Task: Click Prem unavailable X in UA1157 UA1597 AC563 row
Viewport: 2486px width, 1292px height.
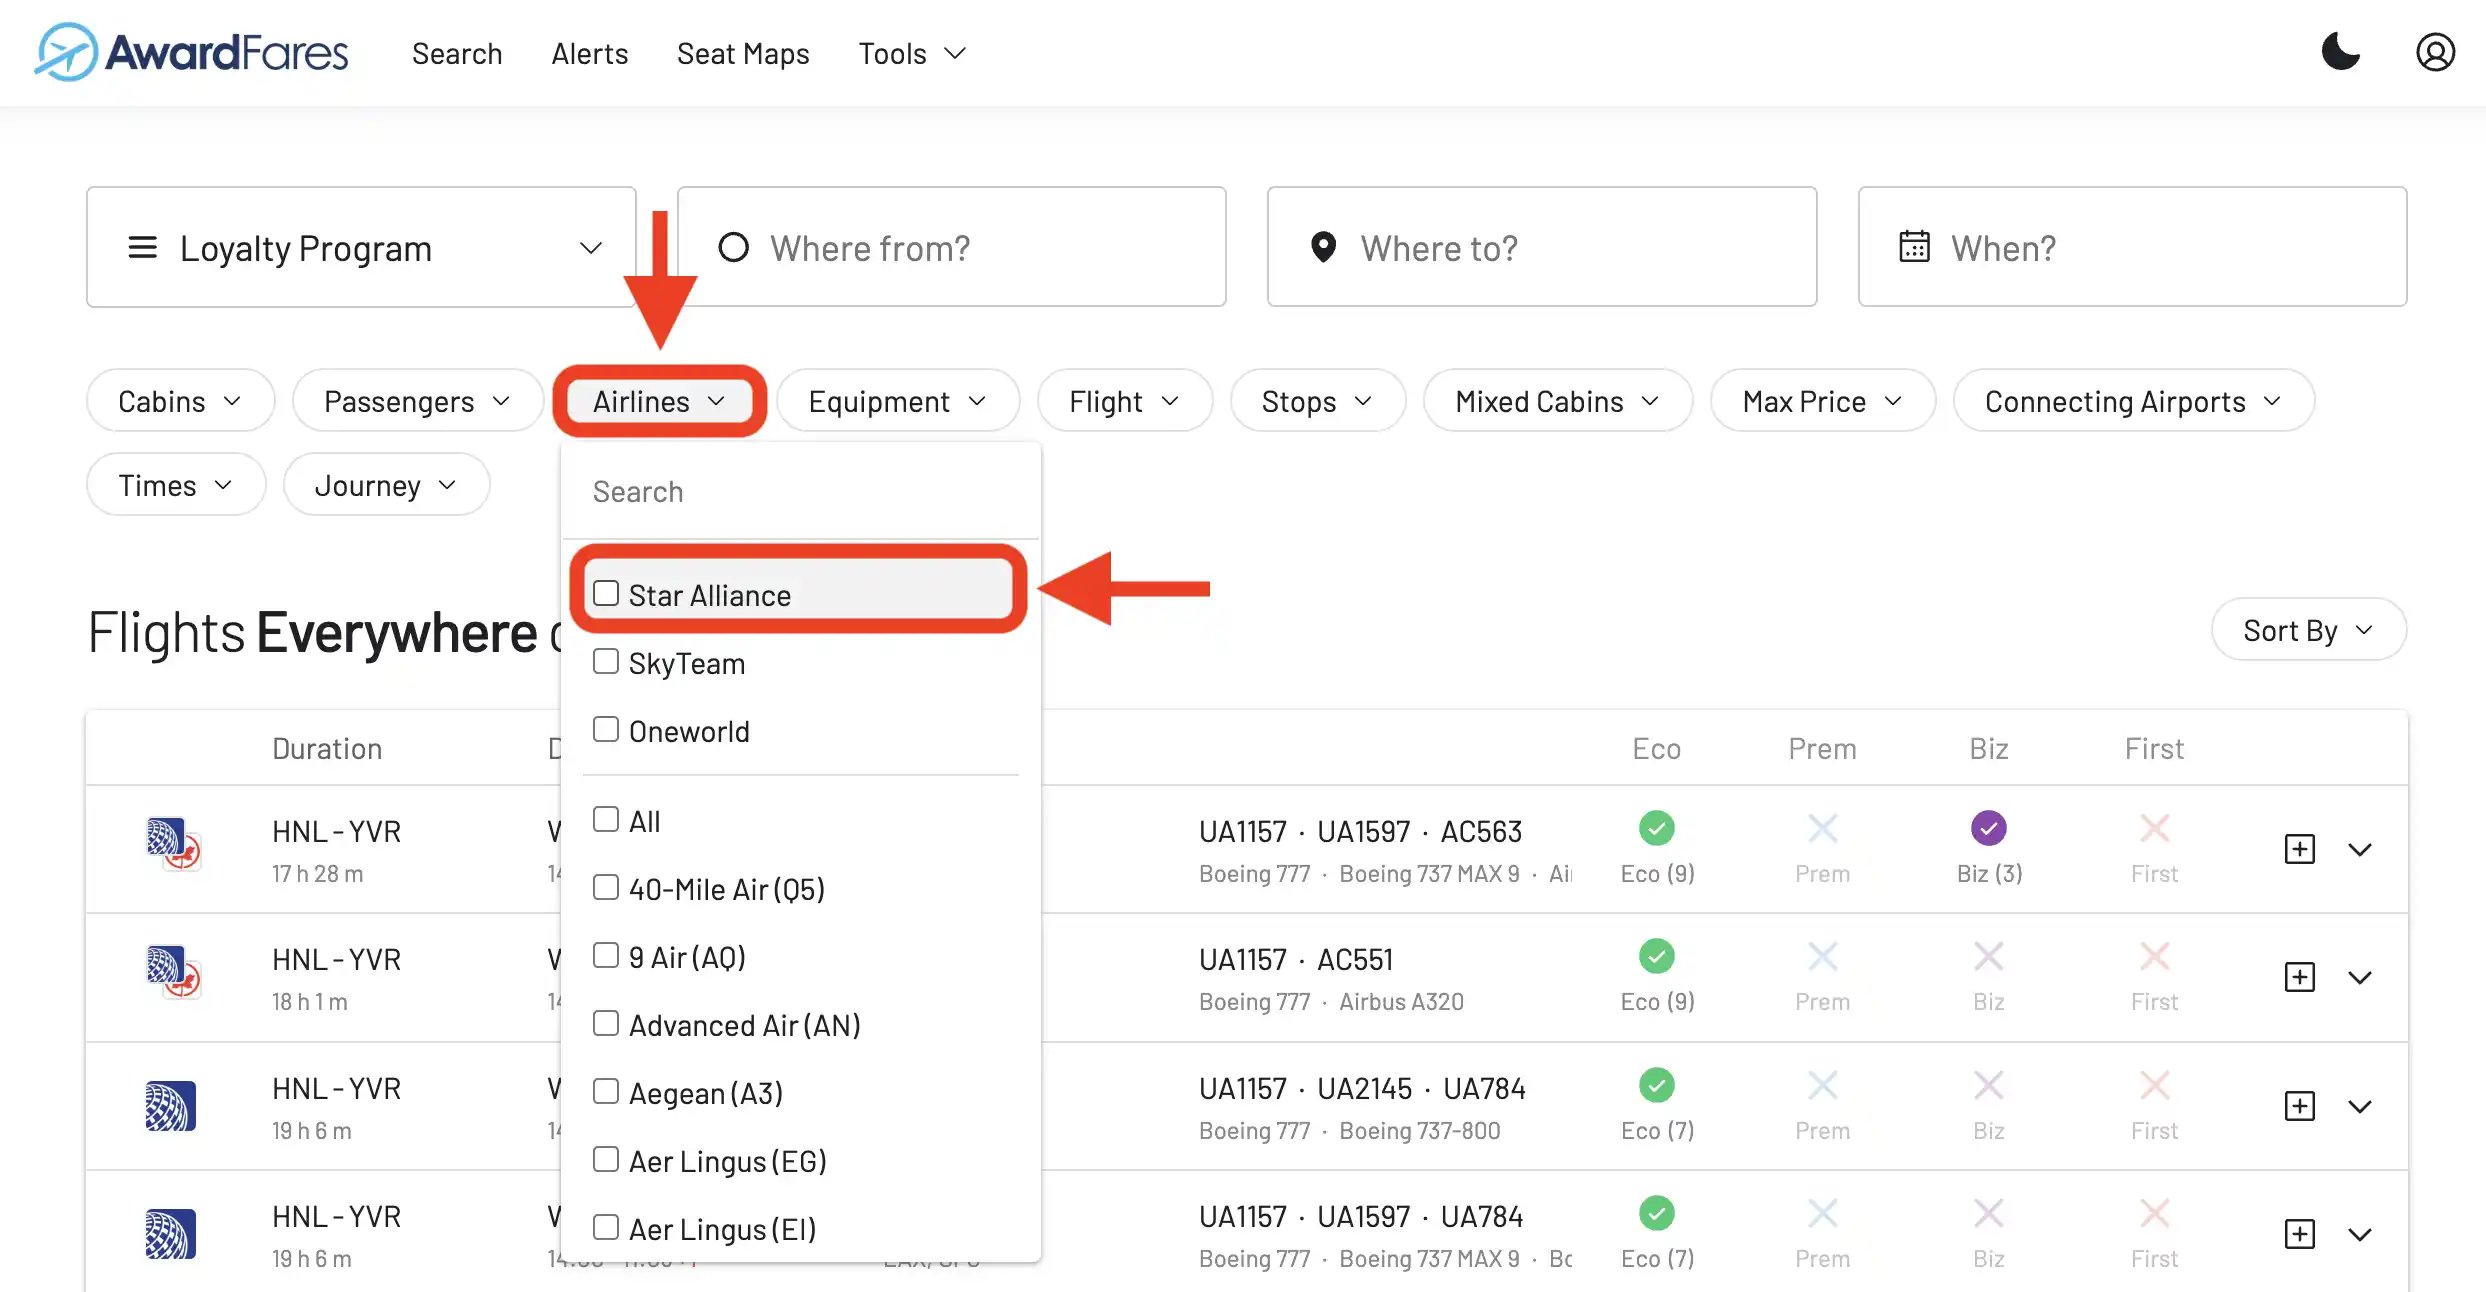Action: pos(1822,828)
